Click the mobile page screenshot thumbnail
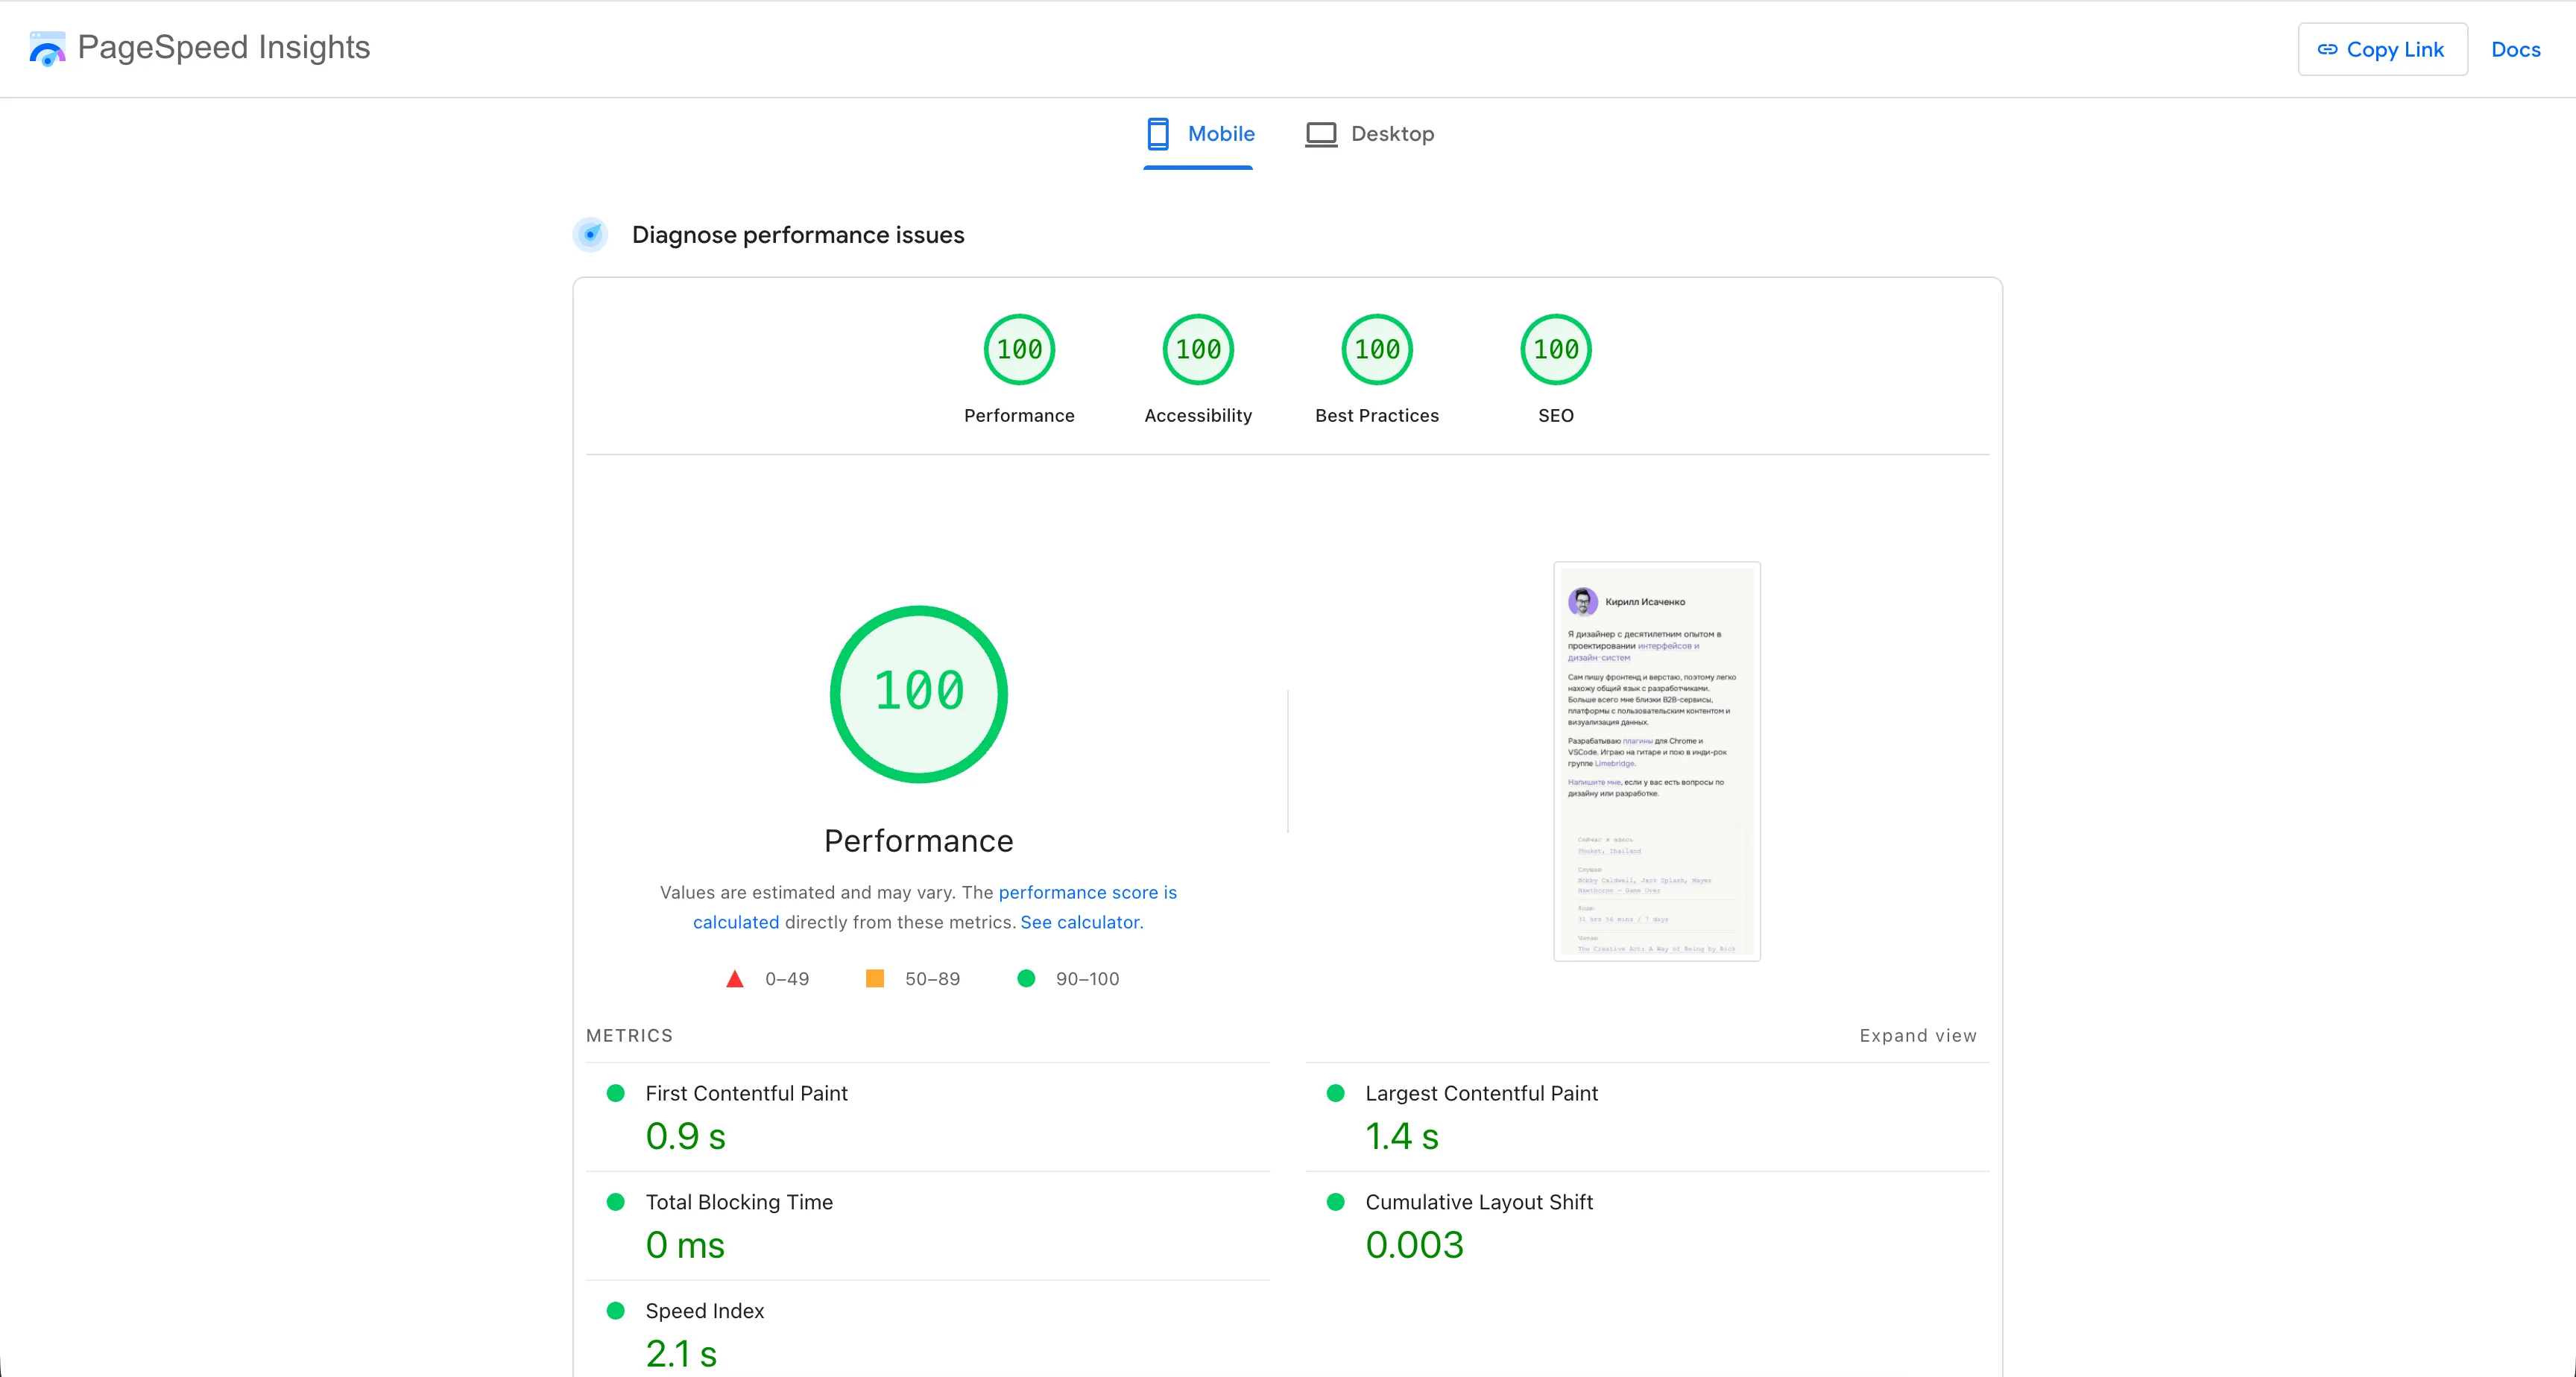Screen dimensions: 2576x1377 pyautogui.click(x=1656, y=762)
